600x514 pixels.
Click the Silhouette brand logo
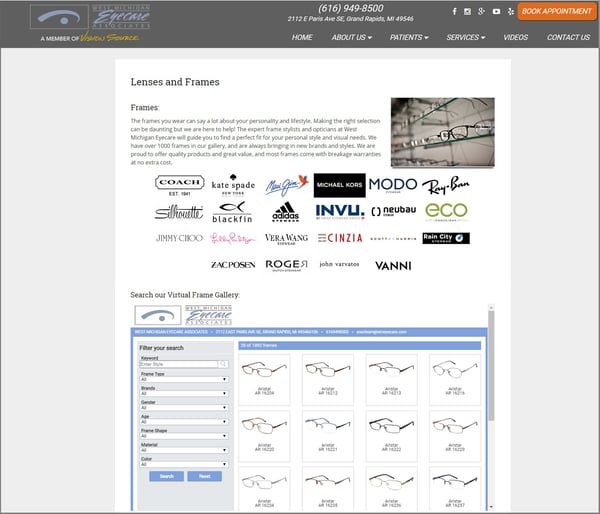click(179, 212)
